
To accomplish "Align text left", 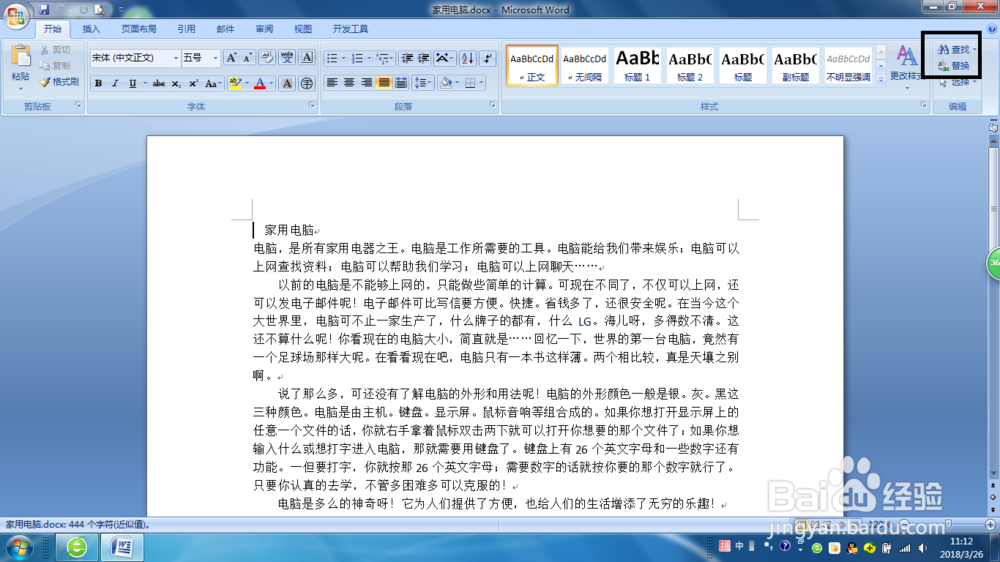I will pos(332,83).
